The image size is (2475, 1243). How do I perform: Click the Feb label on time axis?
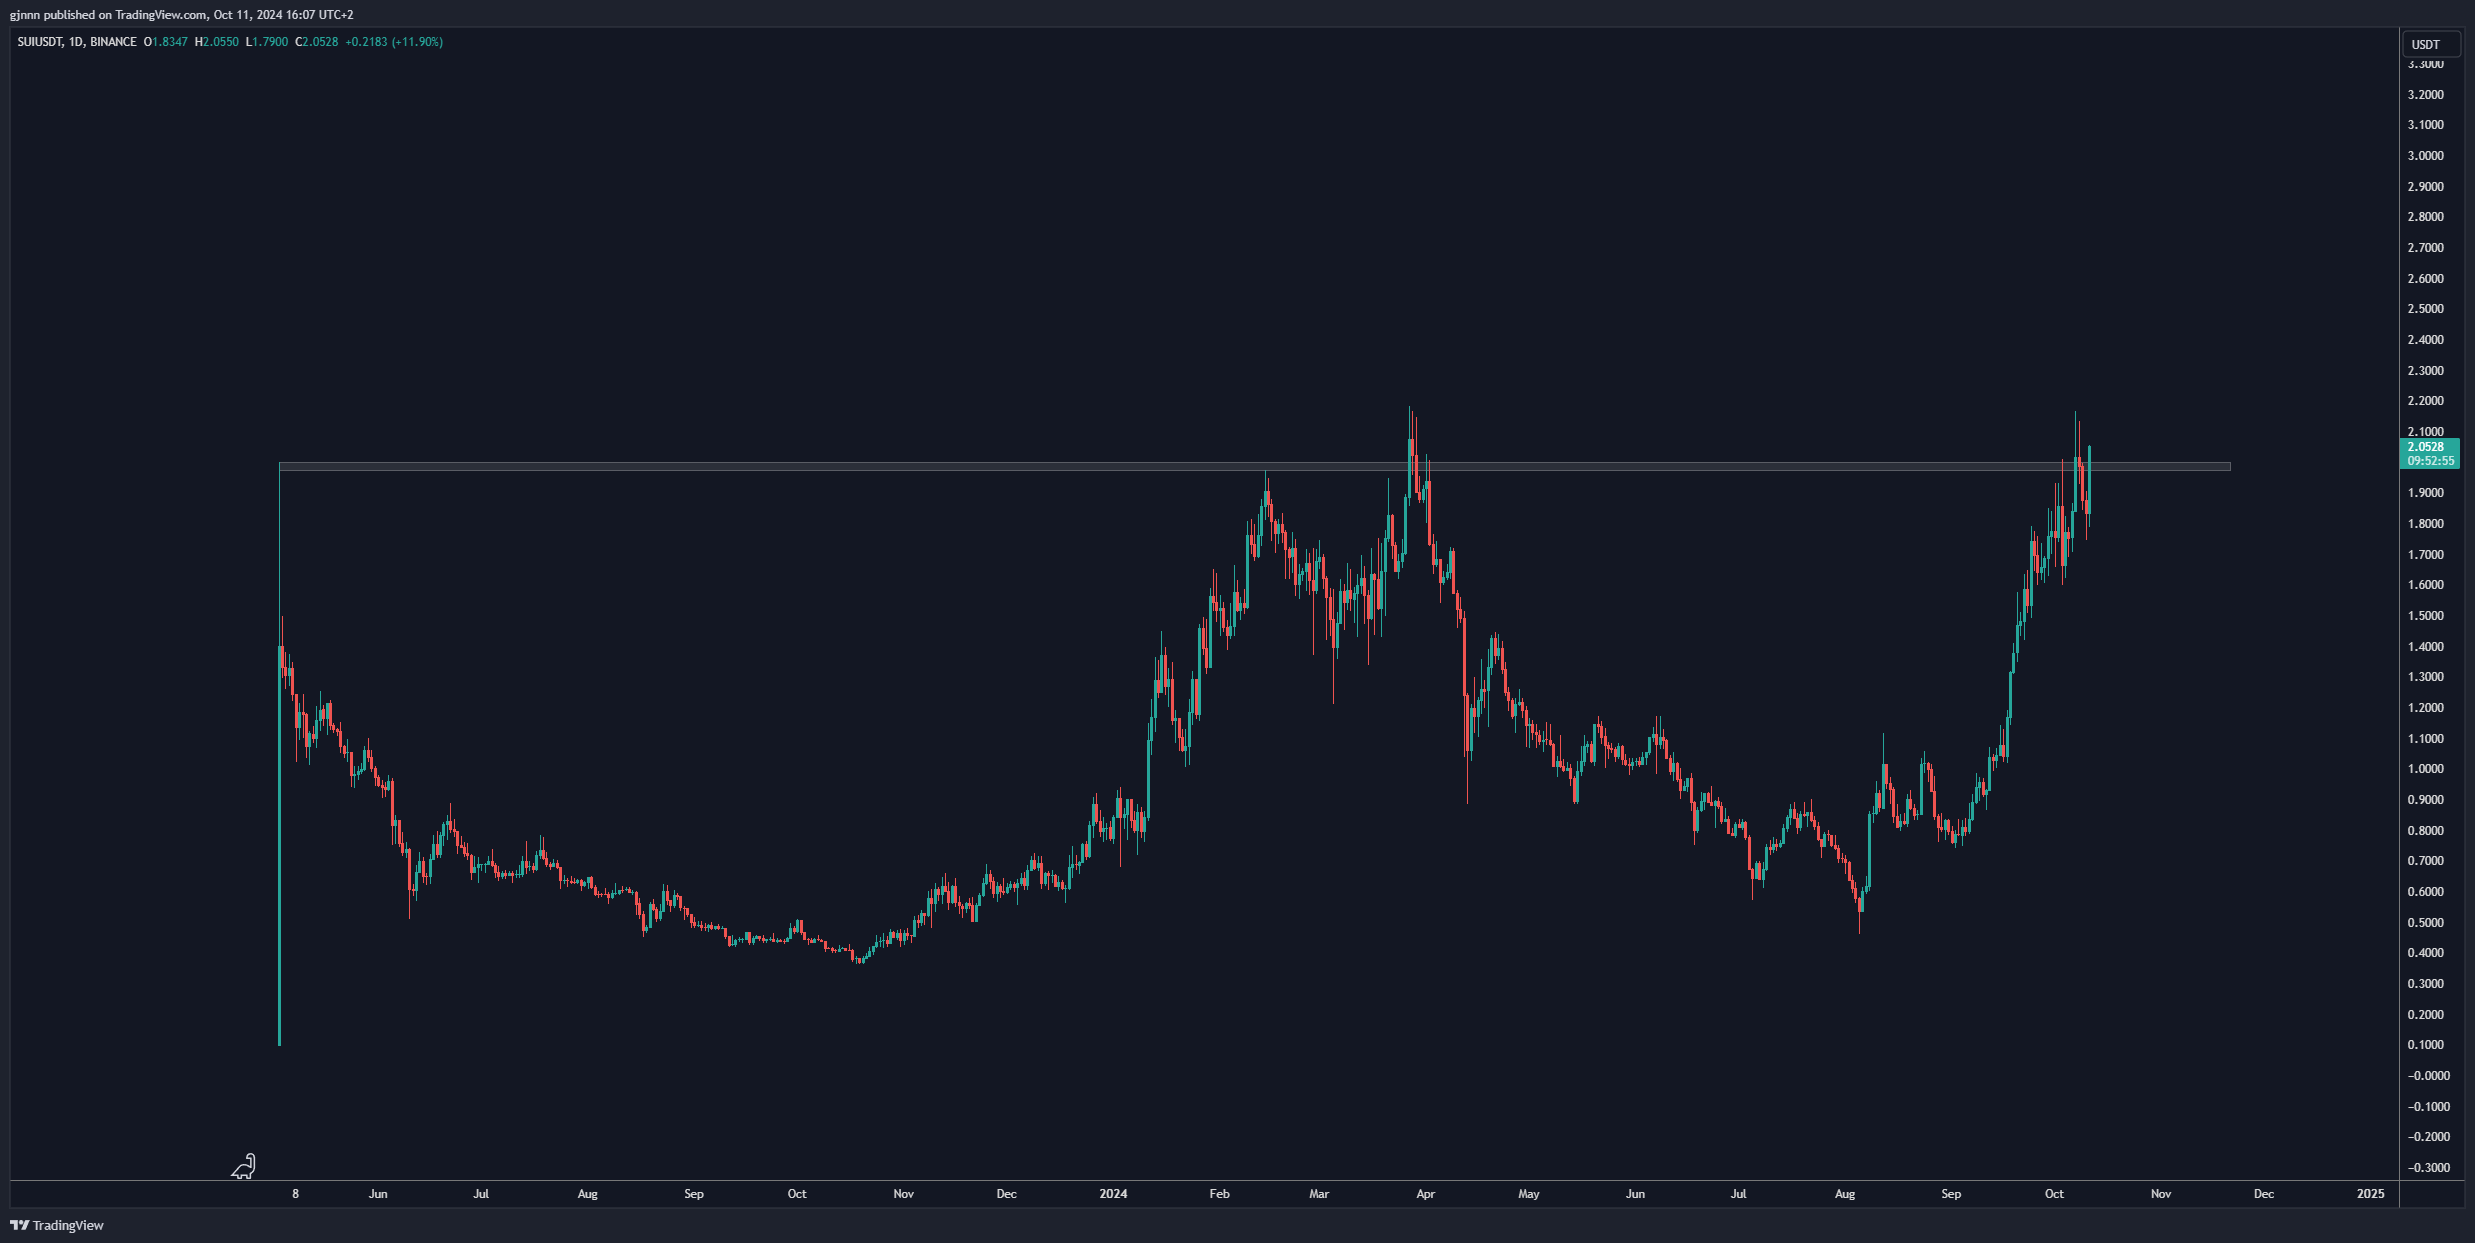coord(1219,1194)
